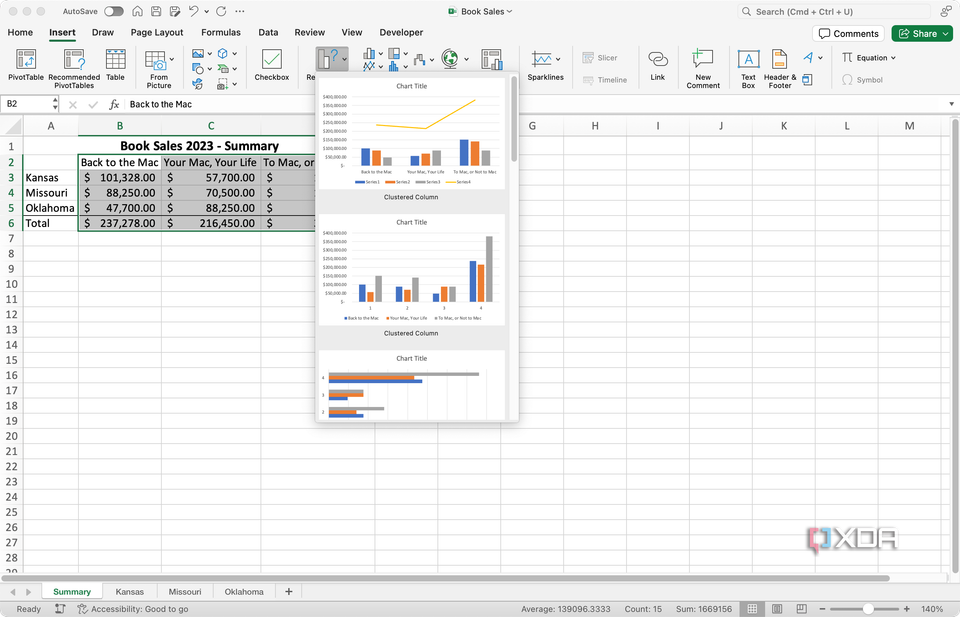The height and width of the screenshot is (617, 960).
Task: Toggle AutoSave on
Action: (x=113, y=10)
